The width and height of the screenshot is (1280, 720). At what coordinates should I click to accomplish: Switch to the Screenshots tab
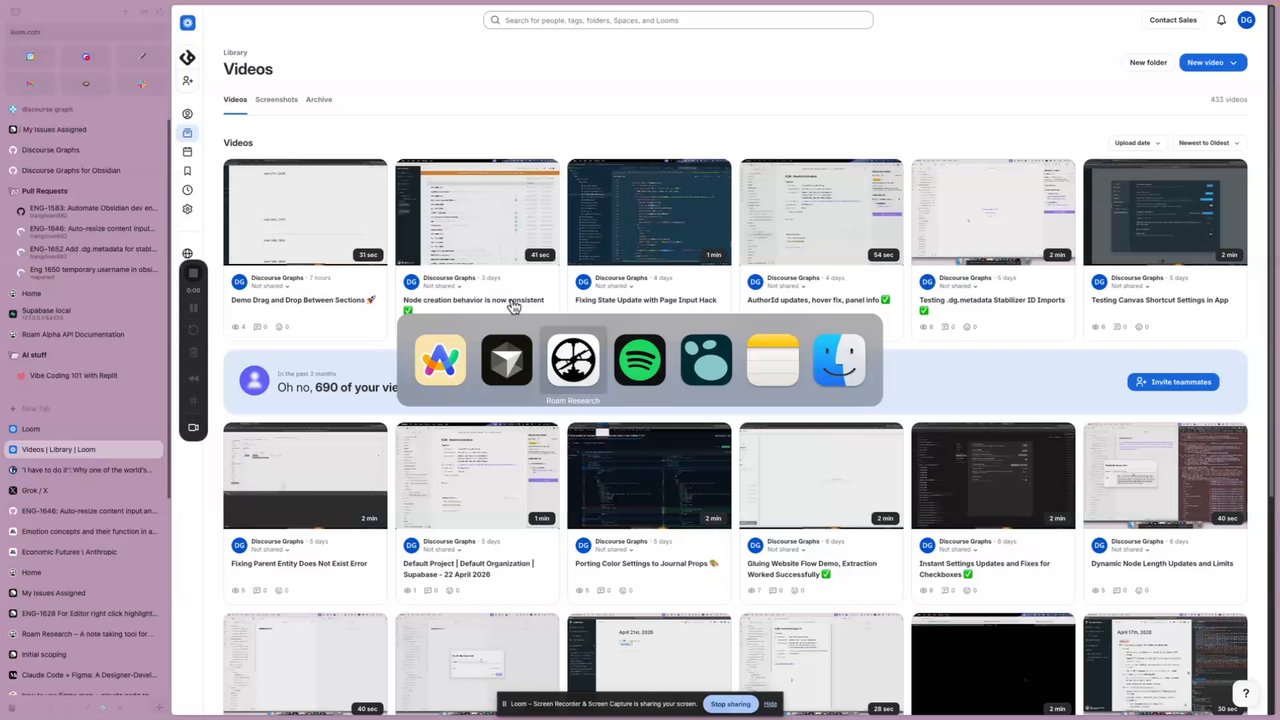(x=276, y=99)
